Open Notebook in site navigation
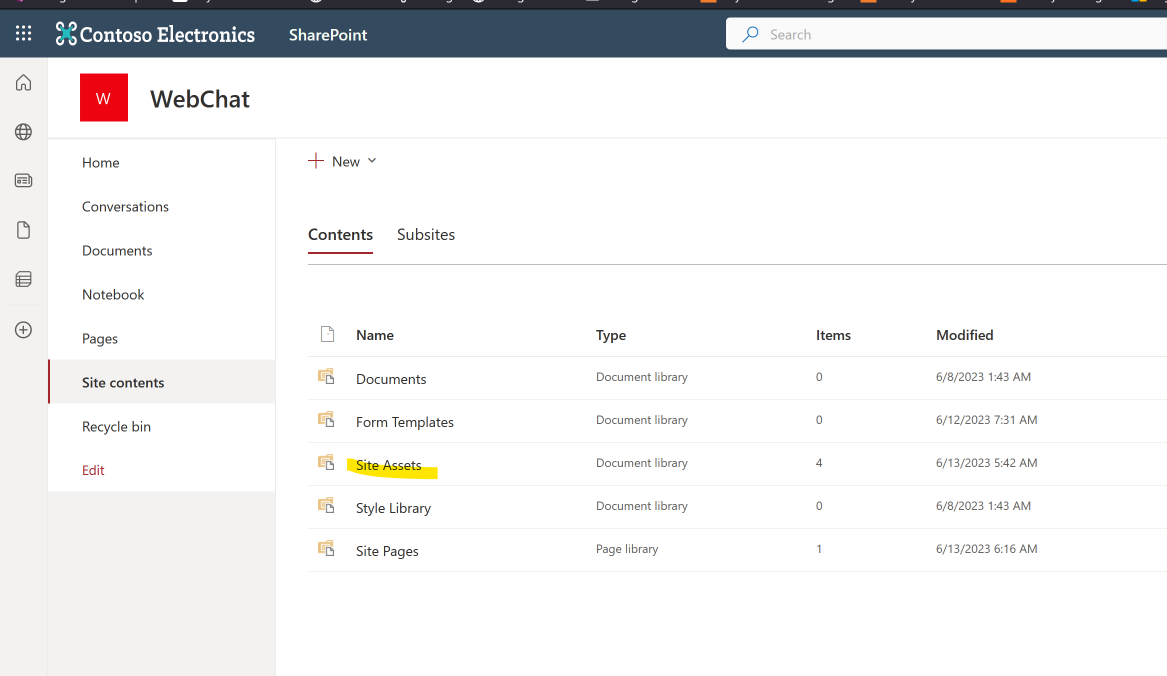The width and height of the screenshot is (1167, 676). 113,294
